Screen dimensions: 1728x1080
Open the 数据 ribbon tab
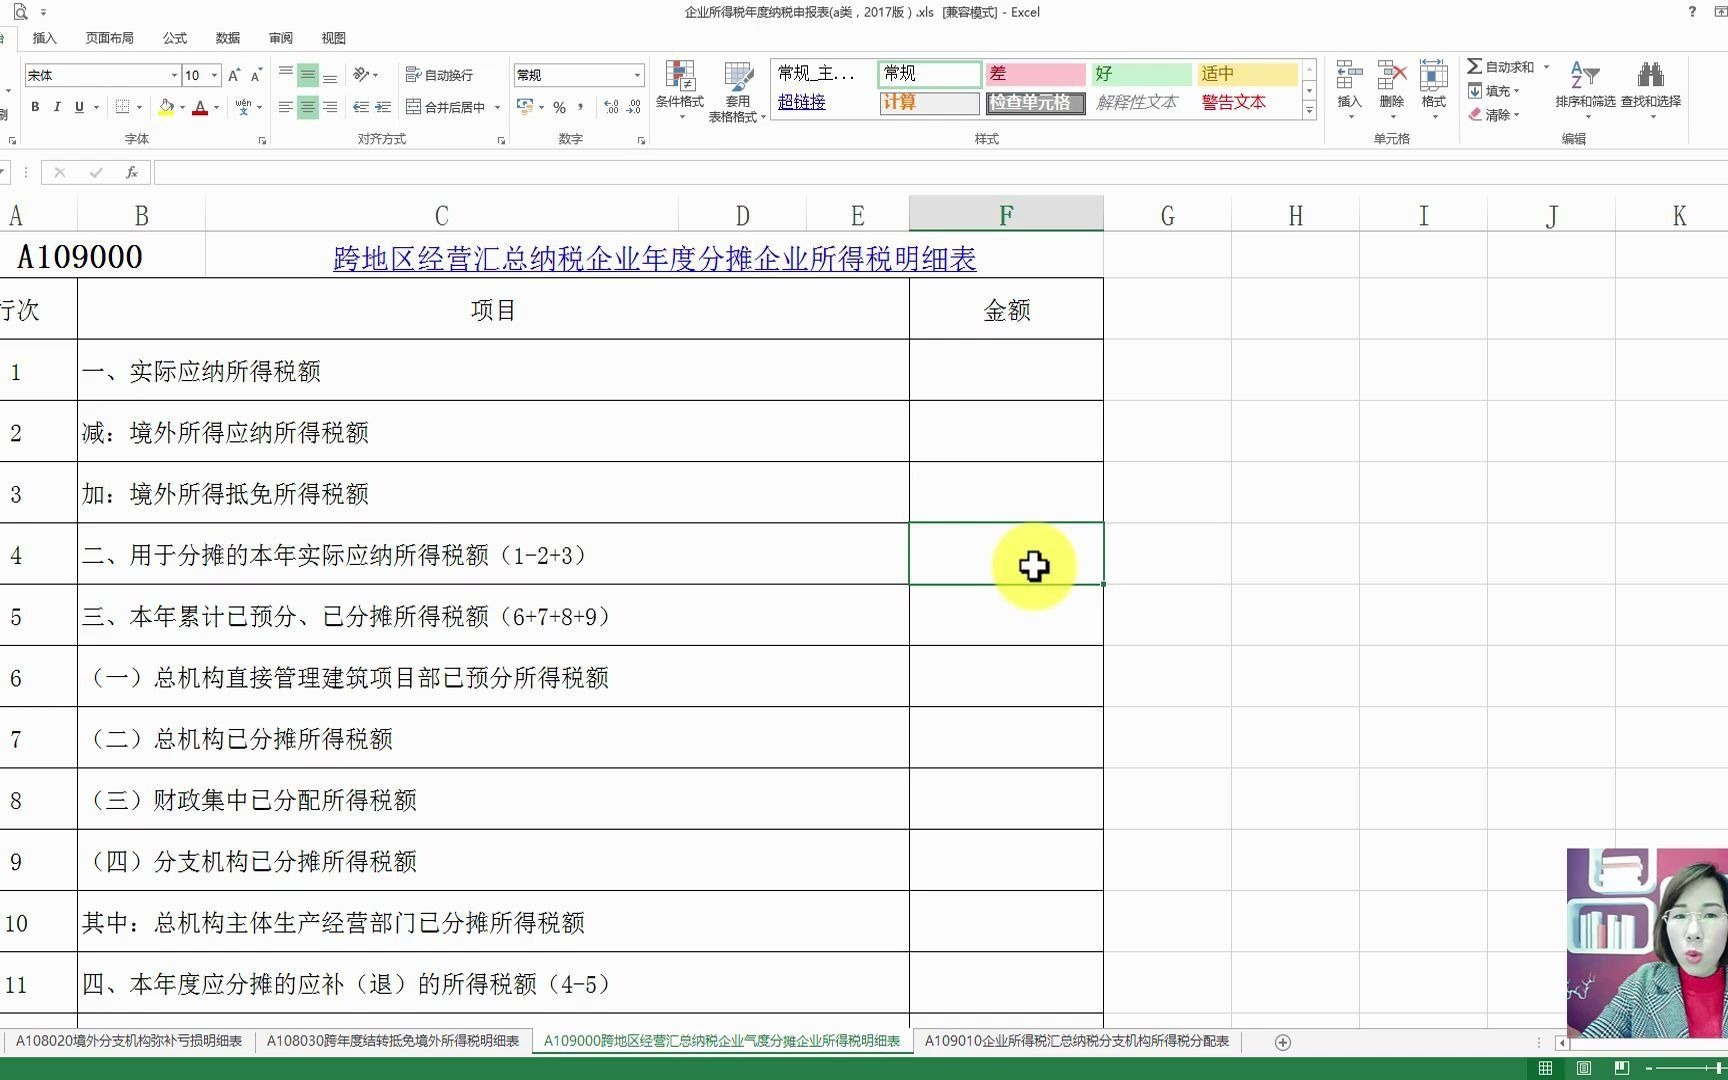pos(226,38)
